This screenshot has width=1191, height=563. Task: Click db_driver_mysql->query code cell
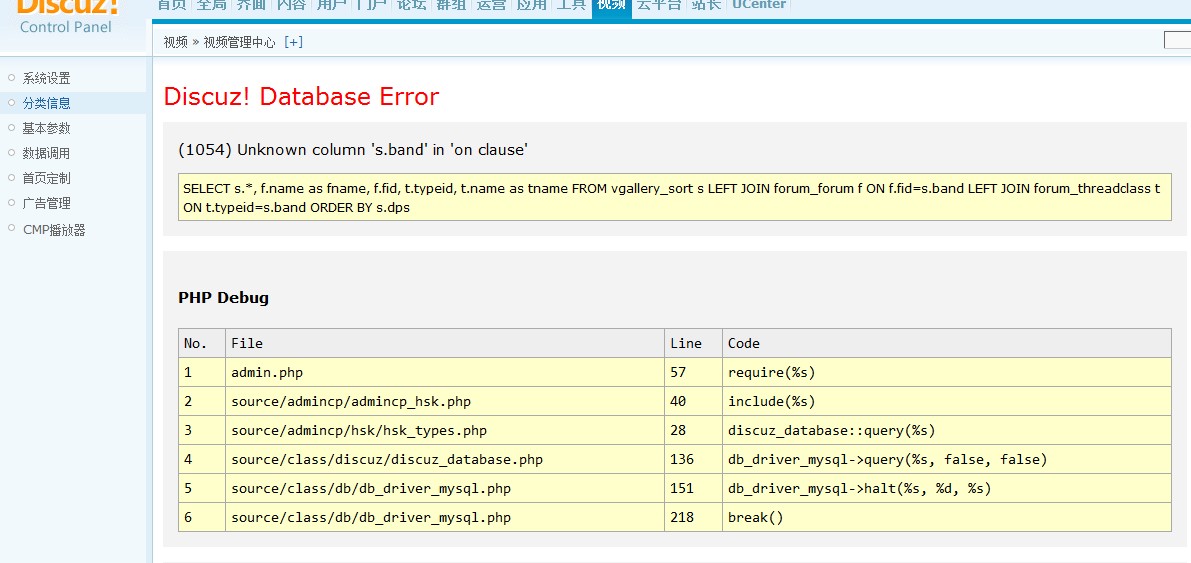[x=946, y=459]
